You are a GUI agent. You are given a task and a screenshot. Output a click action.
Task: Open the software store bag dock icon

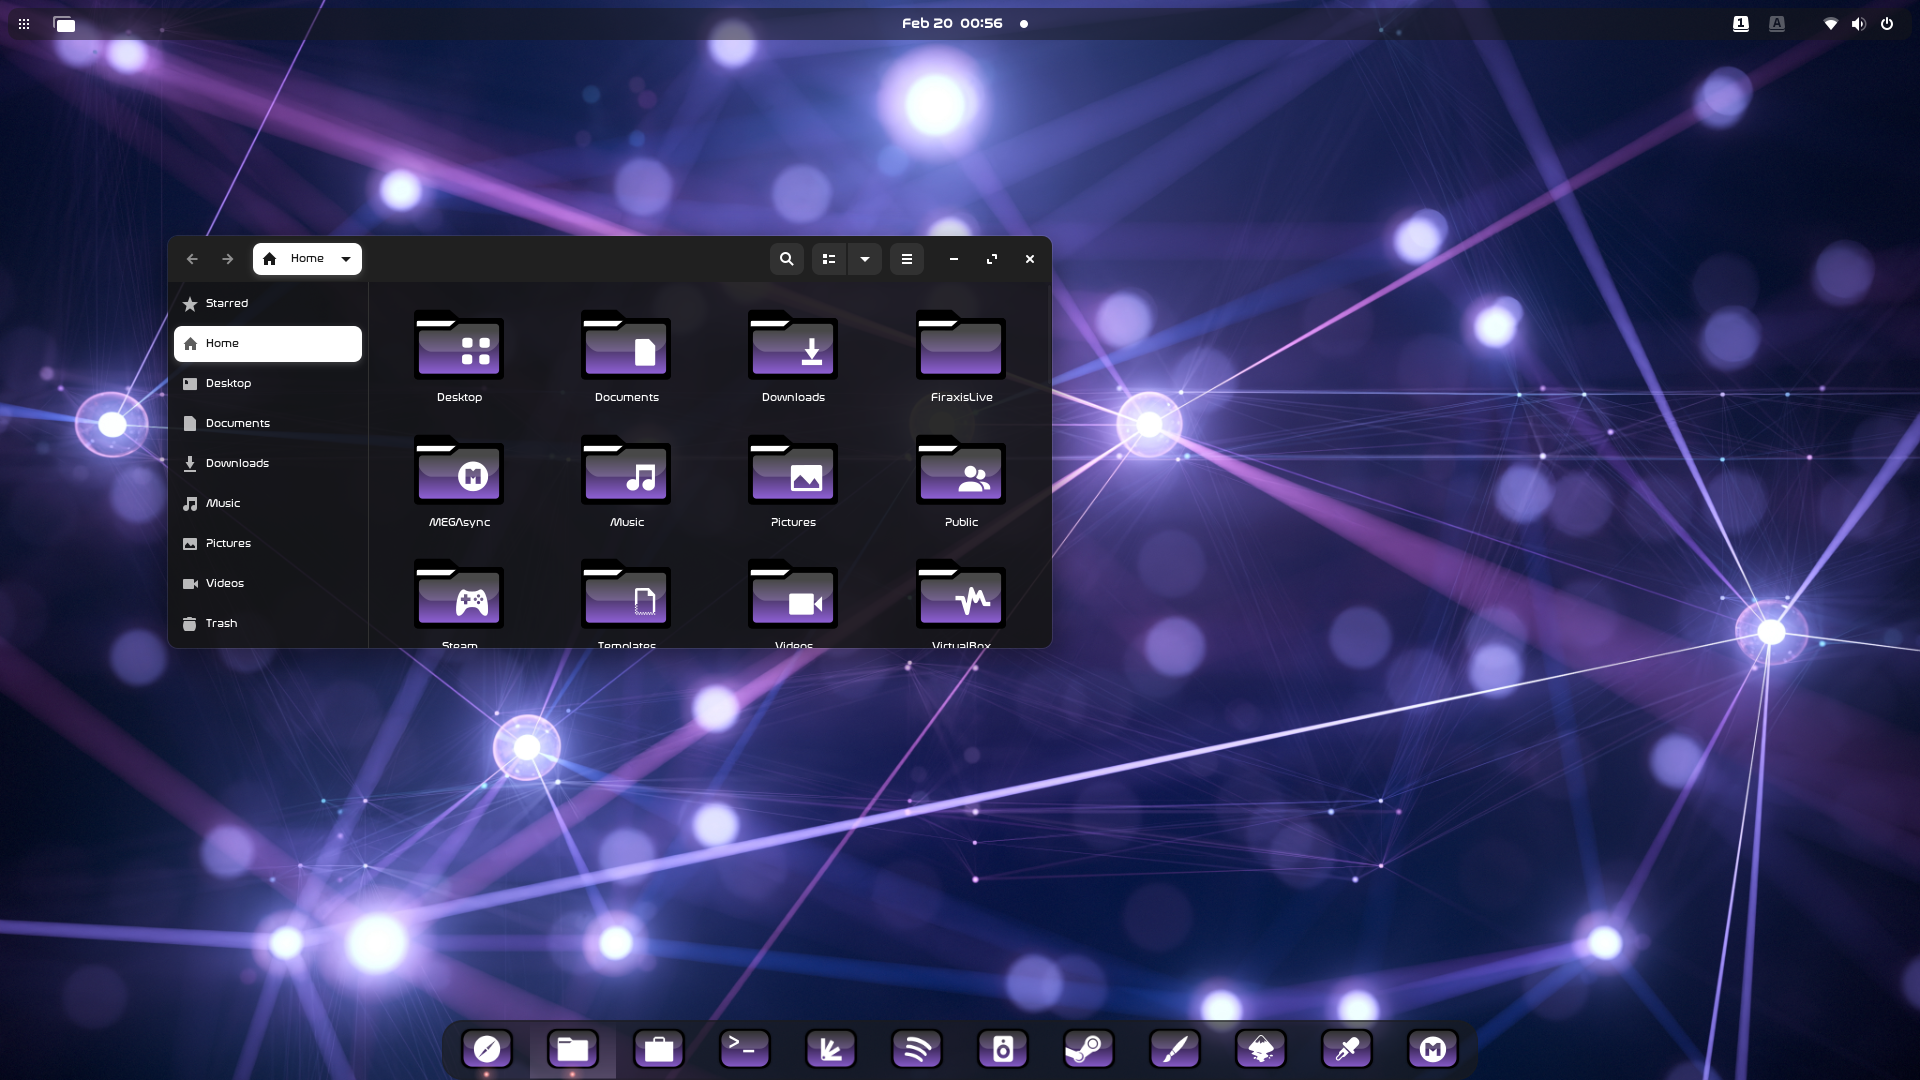pos(659,1049)
